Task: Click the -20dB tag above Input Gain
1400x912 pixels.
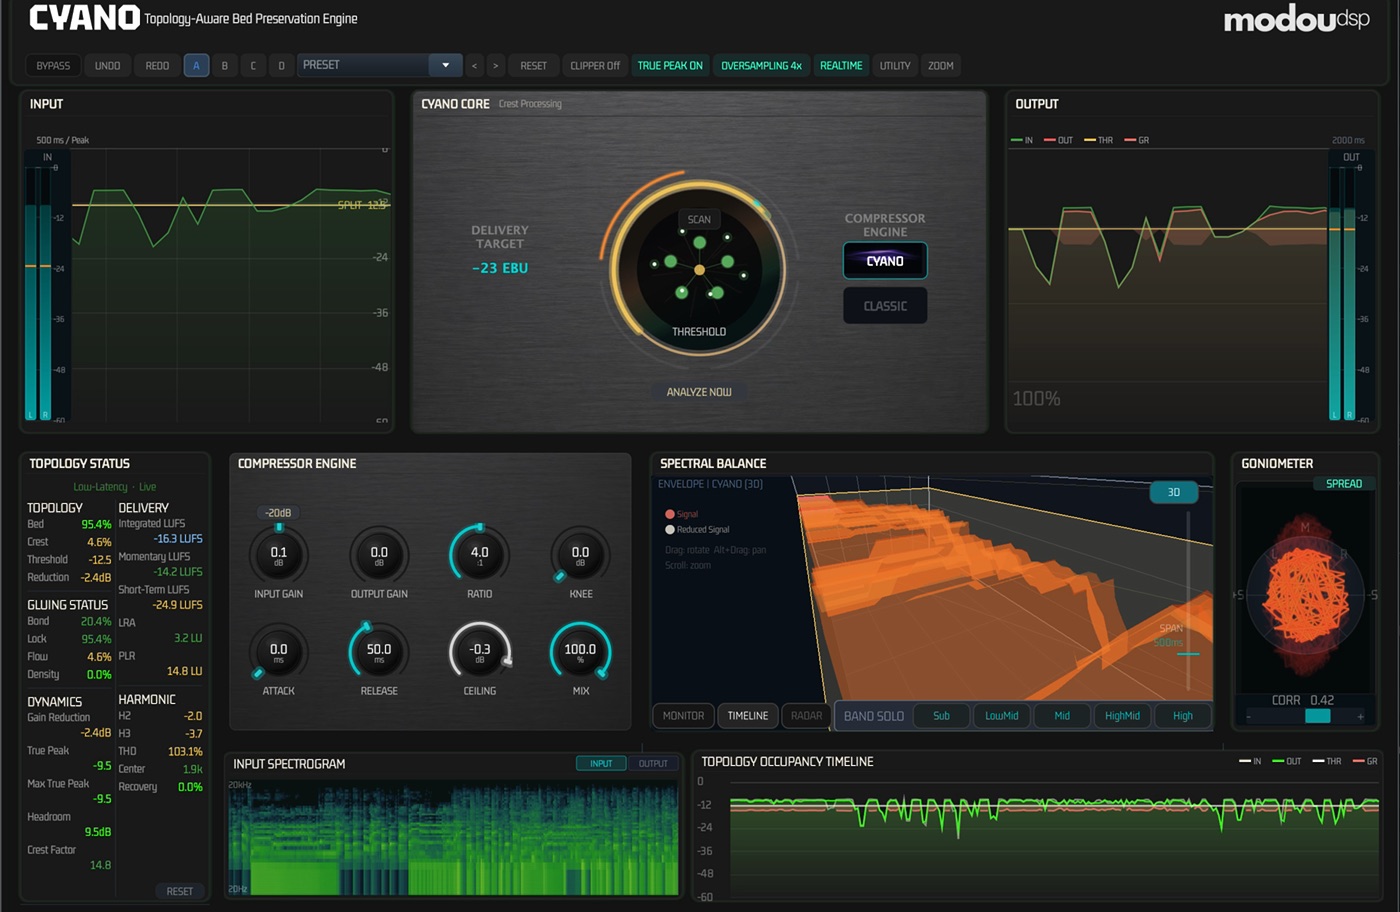Action: 278,513
